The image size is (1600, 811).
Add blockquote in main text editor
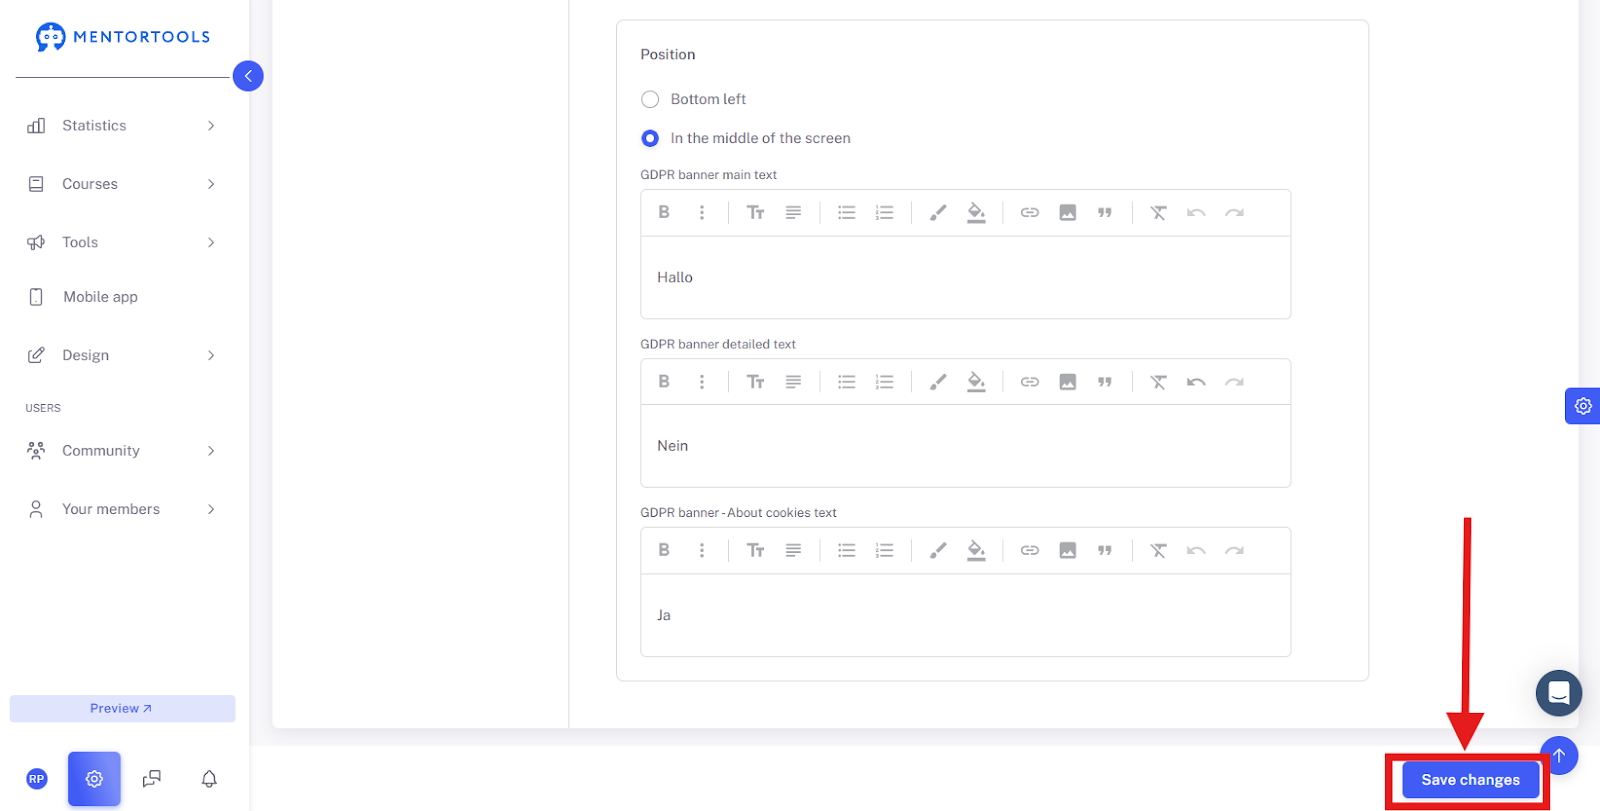(1105, 212)
